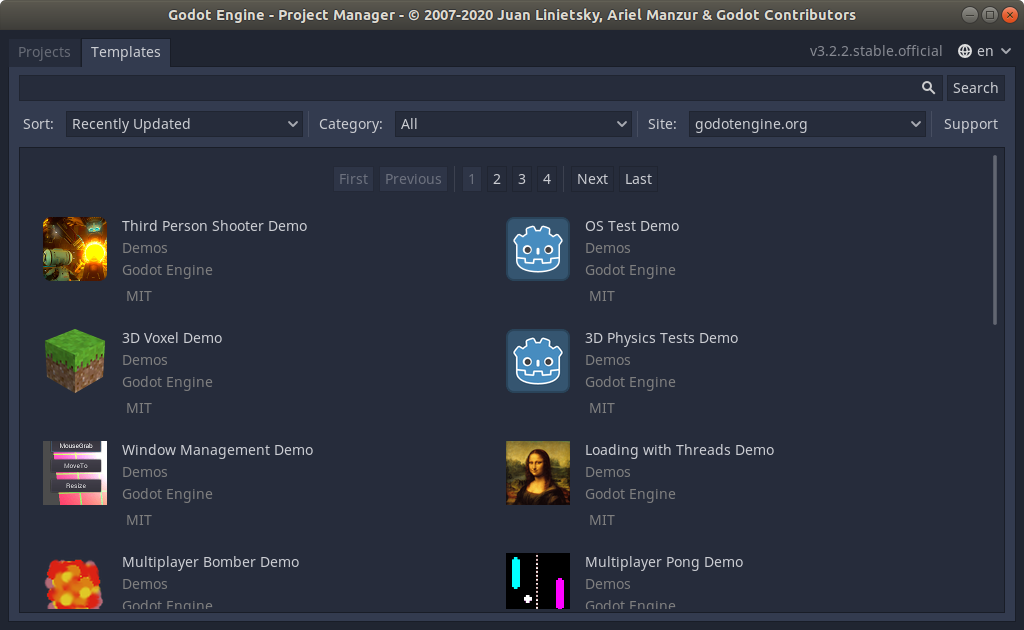
Task: Open the Loading with Threads Demo title
Action: point(679,450)
